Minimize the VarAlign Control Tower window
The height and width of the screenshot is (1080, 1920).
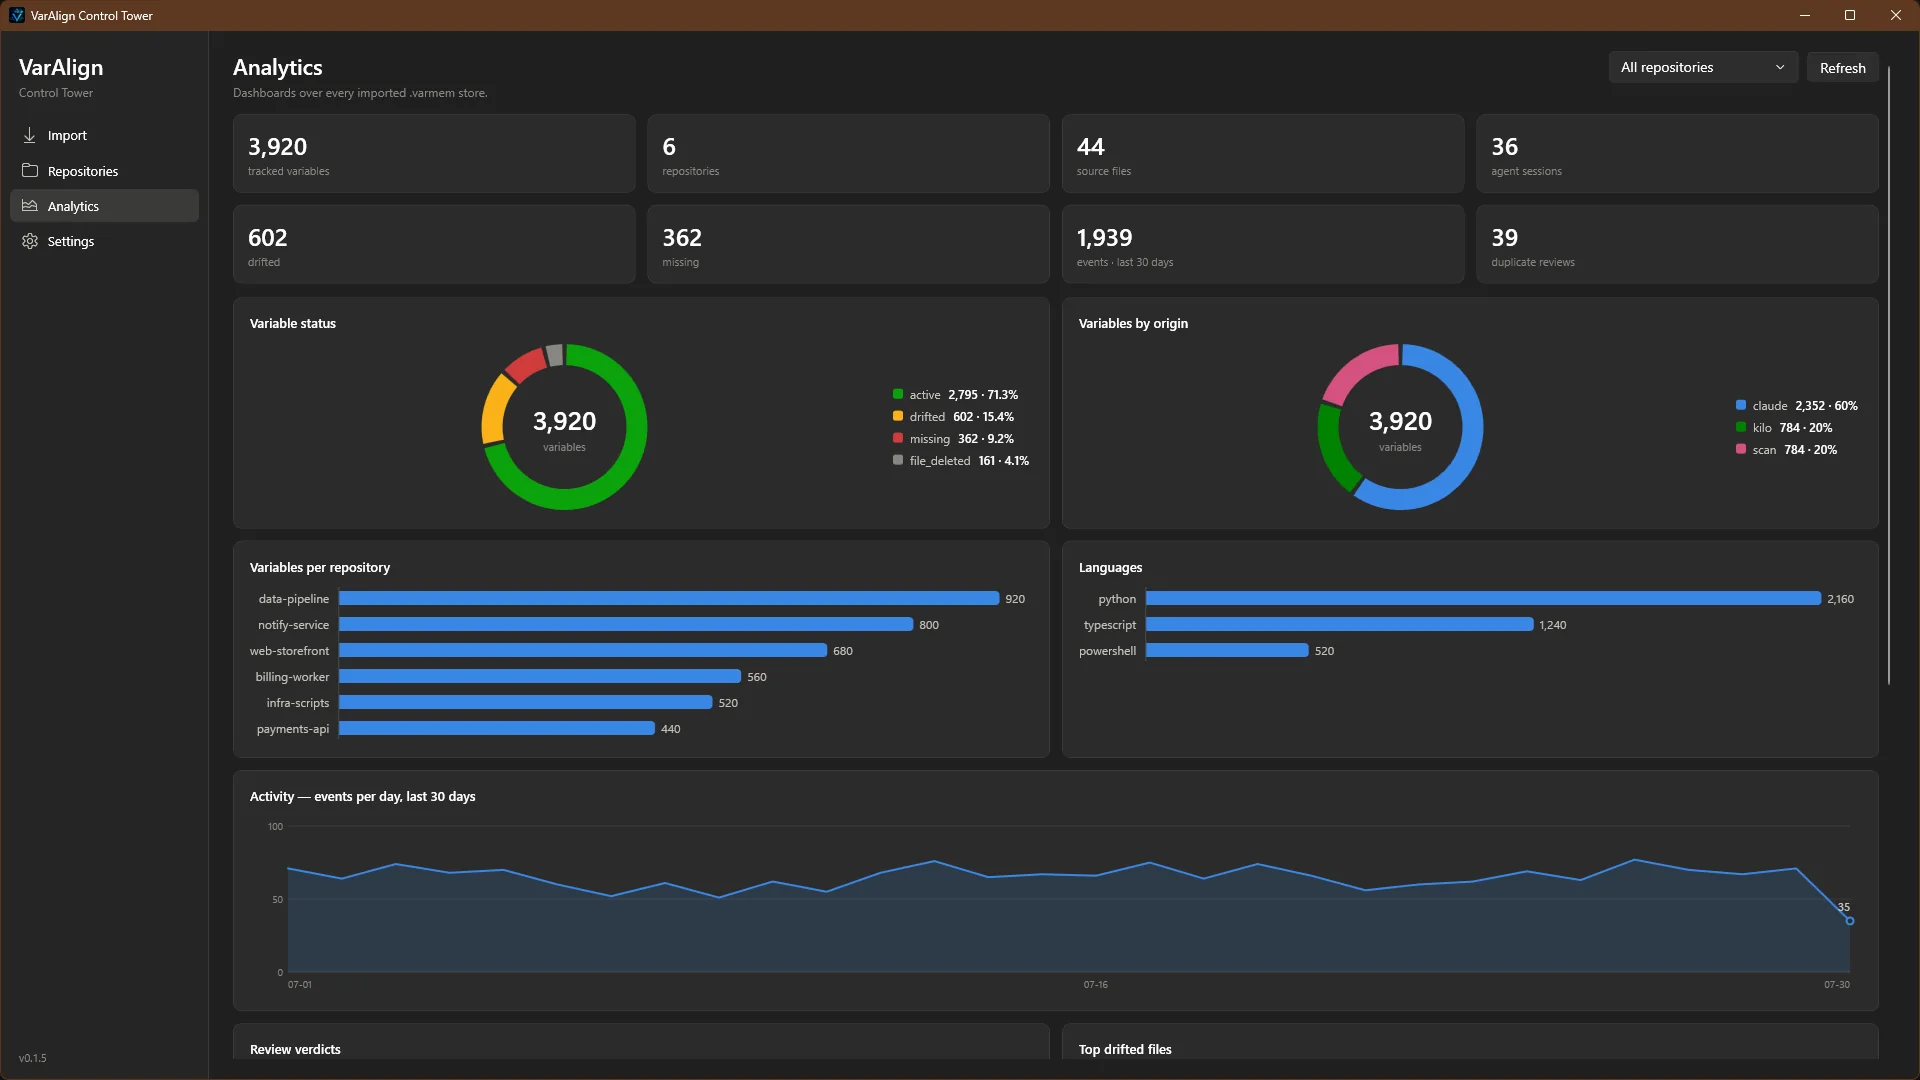(x=1804, y=15)
